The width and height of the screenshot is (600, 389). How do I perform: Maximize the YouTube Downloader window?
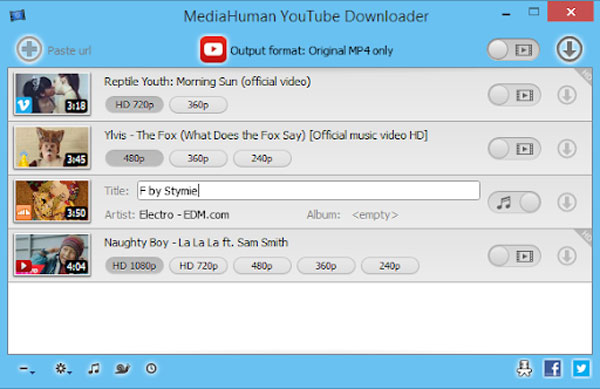point(534,12)
